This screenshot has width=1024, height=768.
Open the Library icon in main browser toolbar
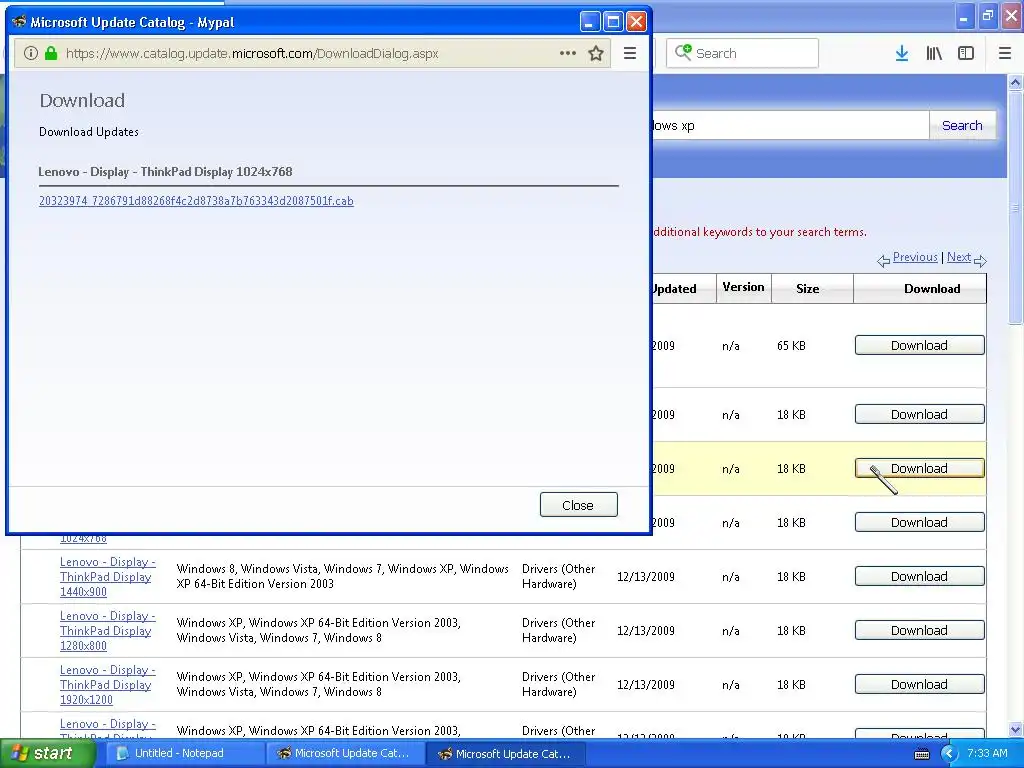[x=934, y=54]
